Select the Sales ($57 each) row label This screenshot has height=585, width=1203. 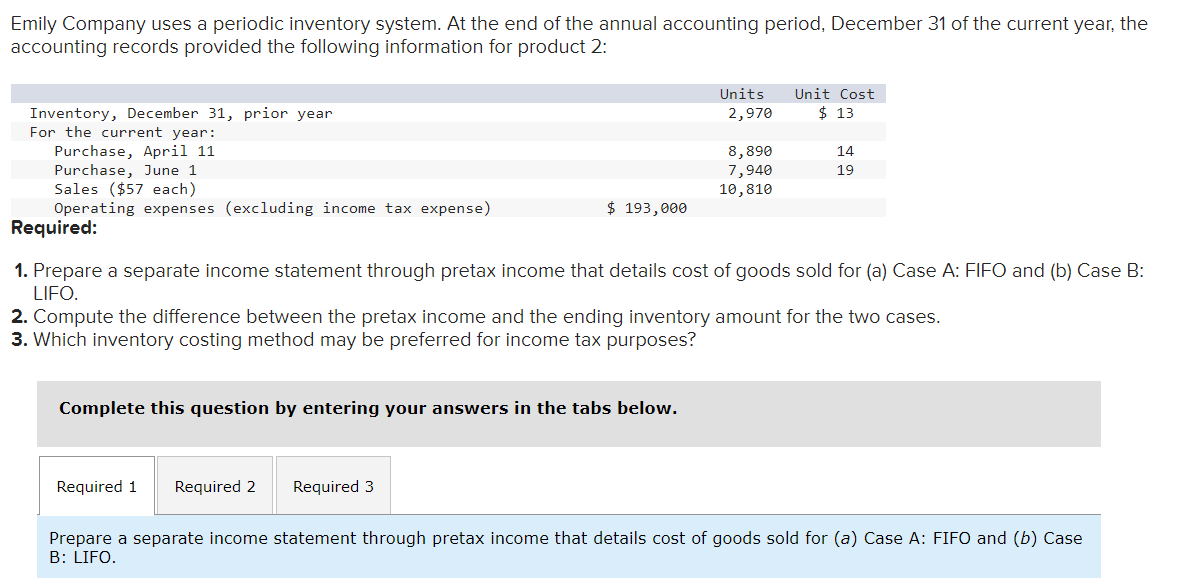pos(125,189)
